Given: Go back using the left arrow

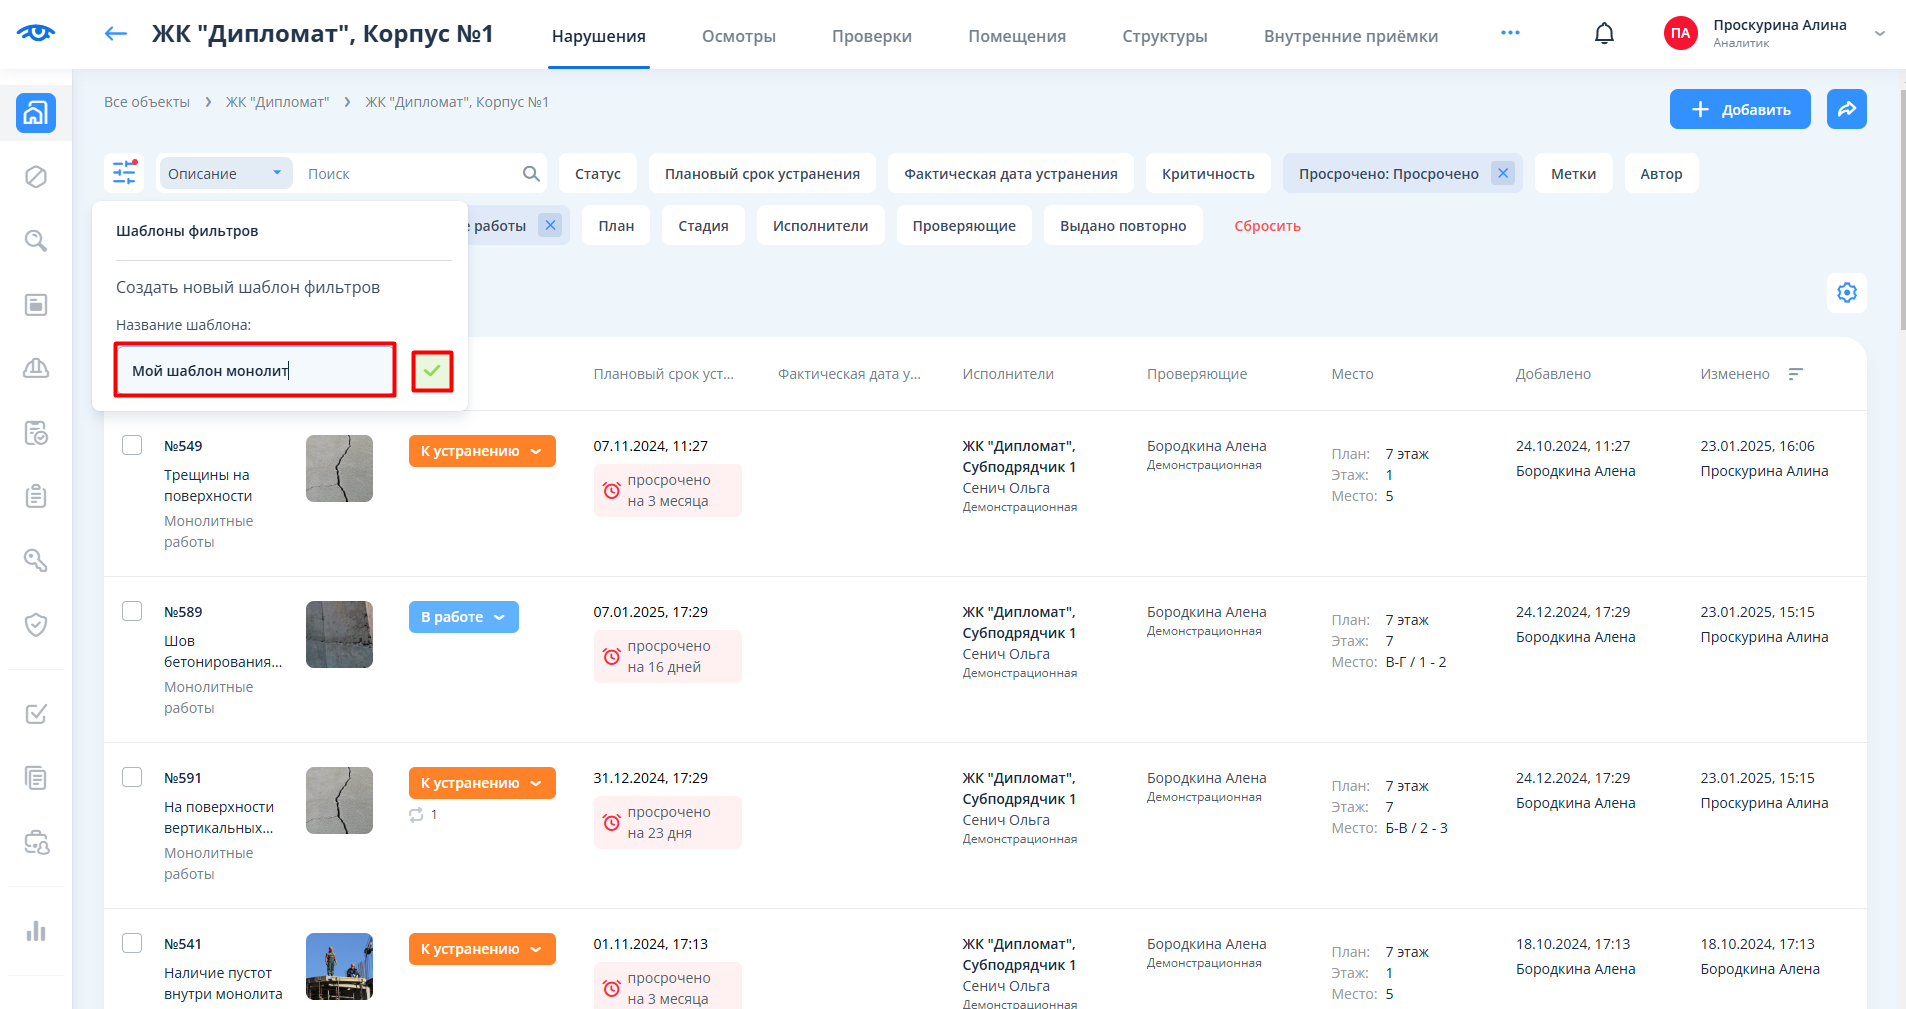Looking at the screenshot, I should (116, 34).
